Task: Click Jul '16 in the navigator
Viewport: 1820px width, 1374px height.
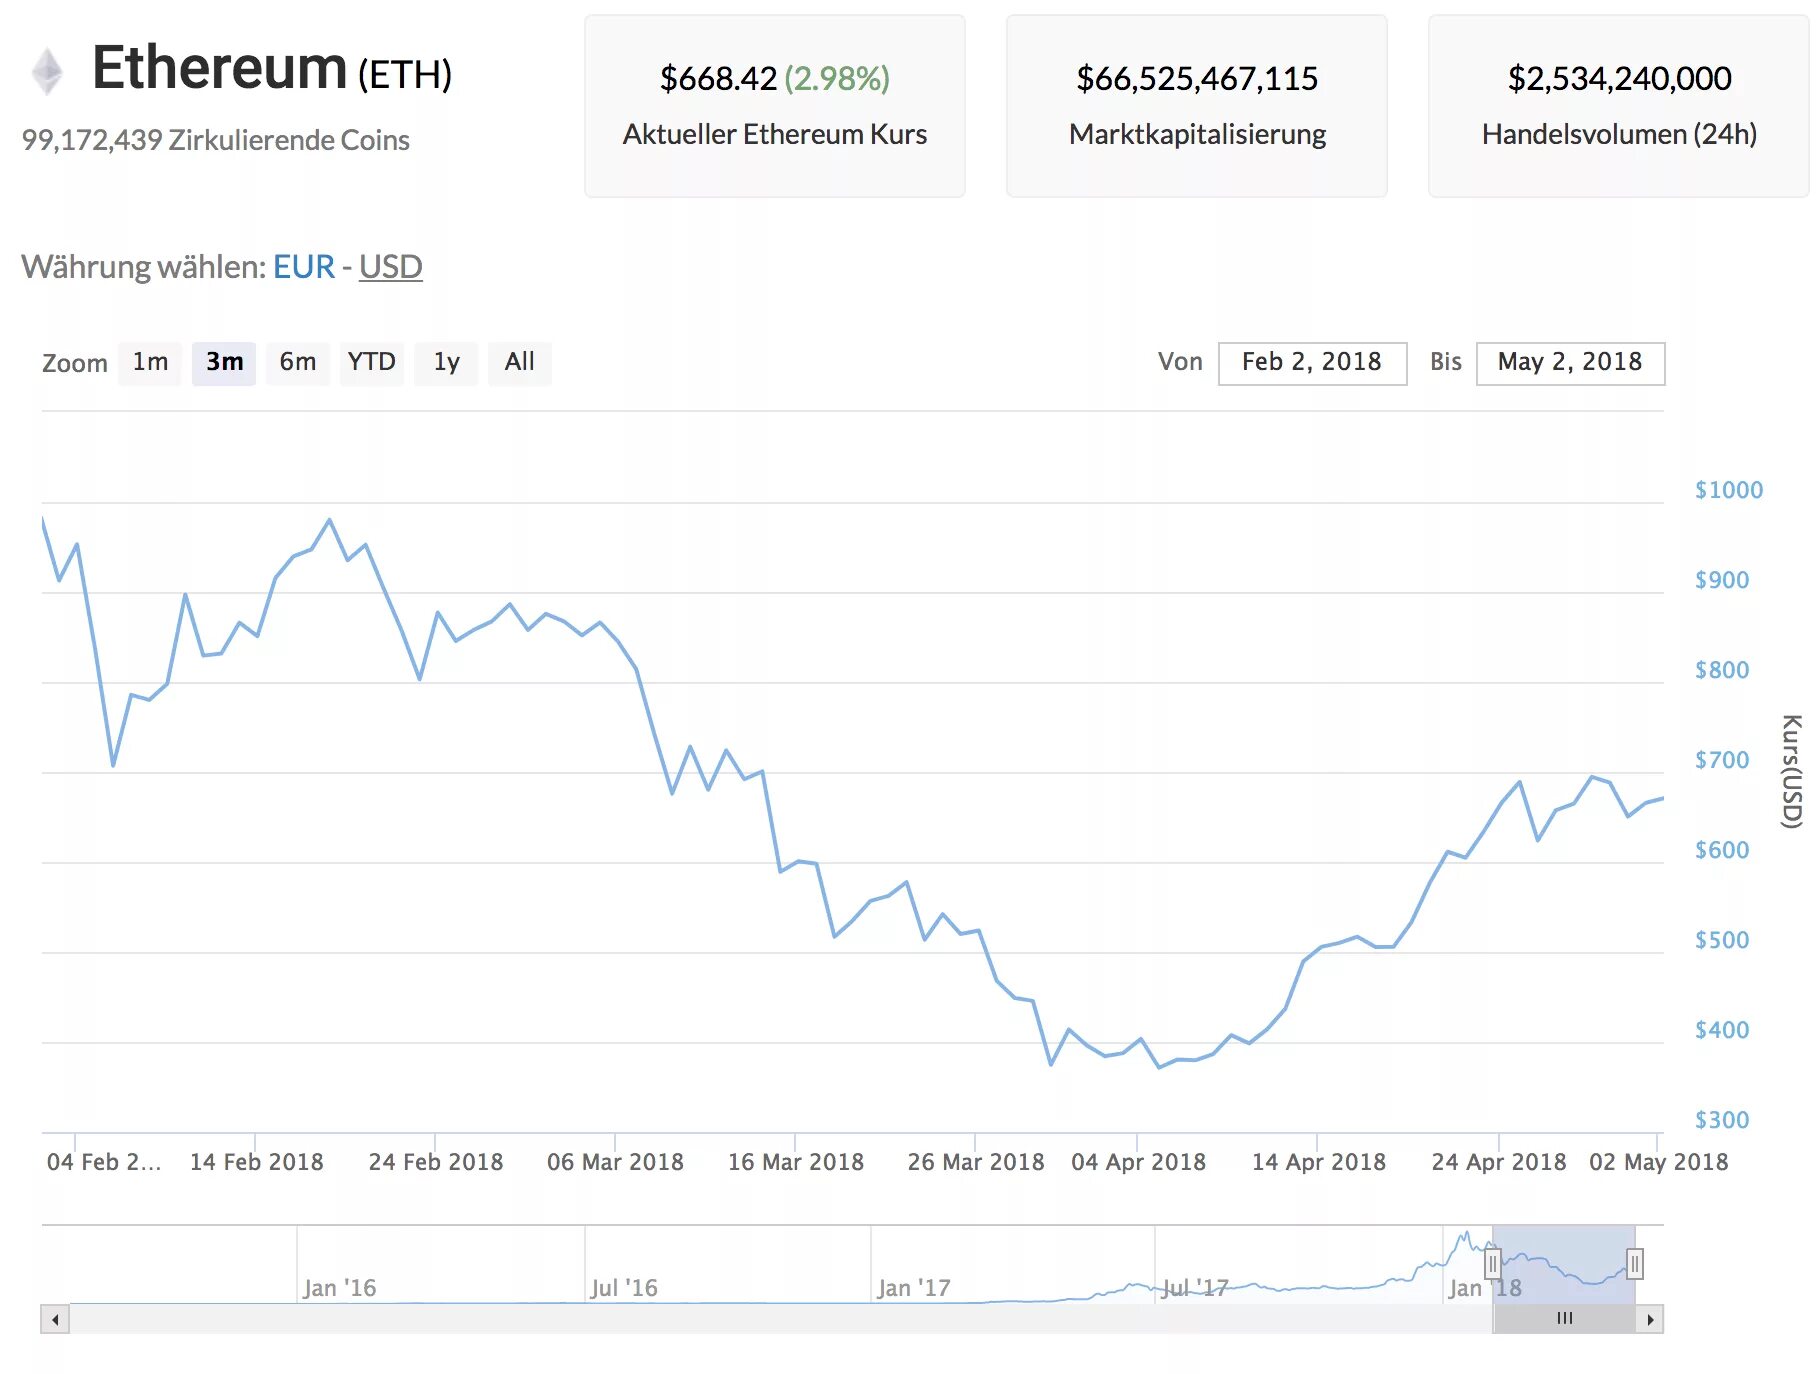Action: pyautogui.click(x=624, y=1288)
